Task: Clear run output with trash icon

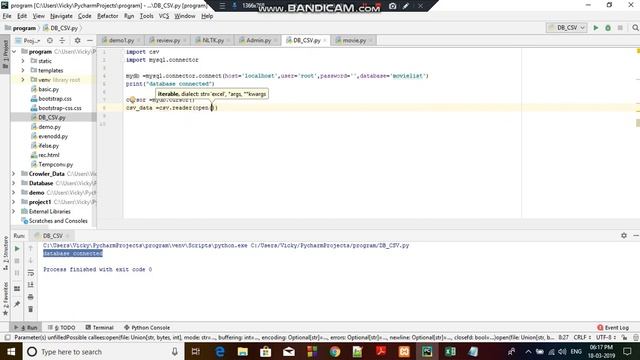Action: coord(31,309)
